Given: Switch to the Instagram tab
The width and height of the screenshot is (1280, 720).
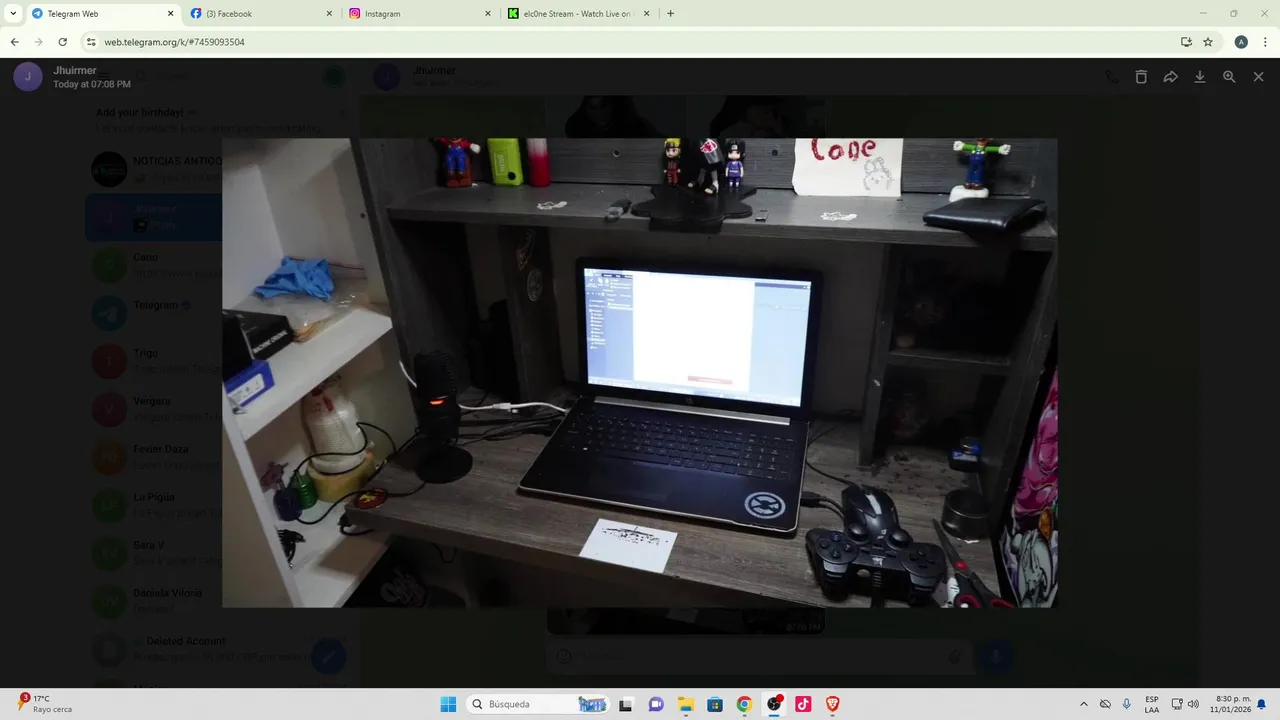Looking at the screenshot, I should (418, 14).
